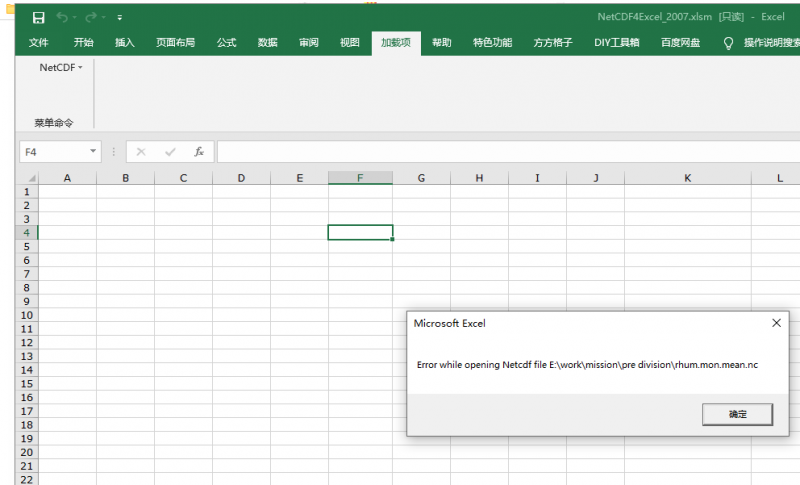This screenshot has width=800, height=485.
Task: Select column K header
Action: [x=688, y=178]
